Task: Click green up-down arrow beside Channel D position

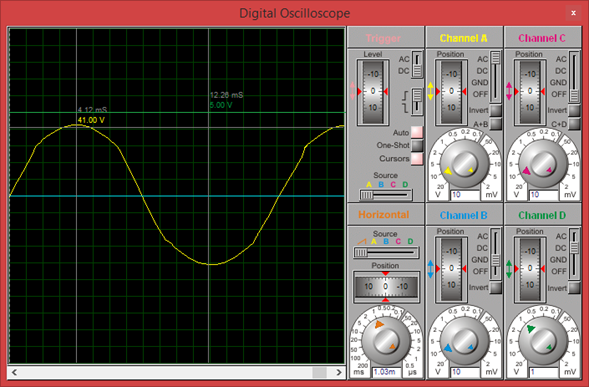Action: (x=509, y=269)
